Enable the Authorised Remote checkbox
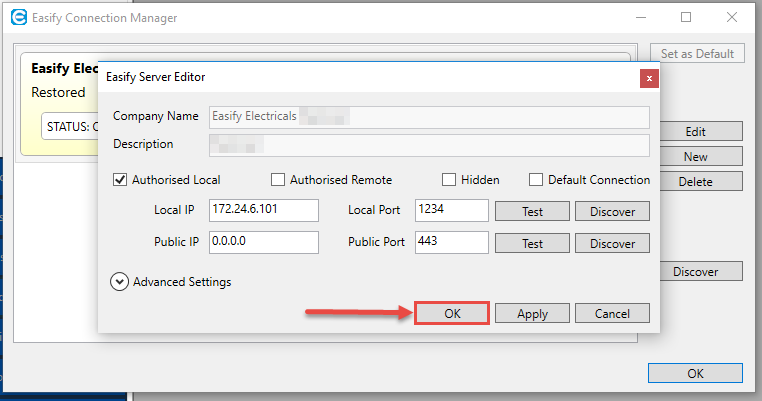This screenshot has height=401, width=762. tap(278, 180)
